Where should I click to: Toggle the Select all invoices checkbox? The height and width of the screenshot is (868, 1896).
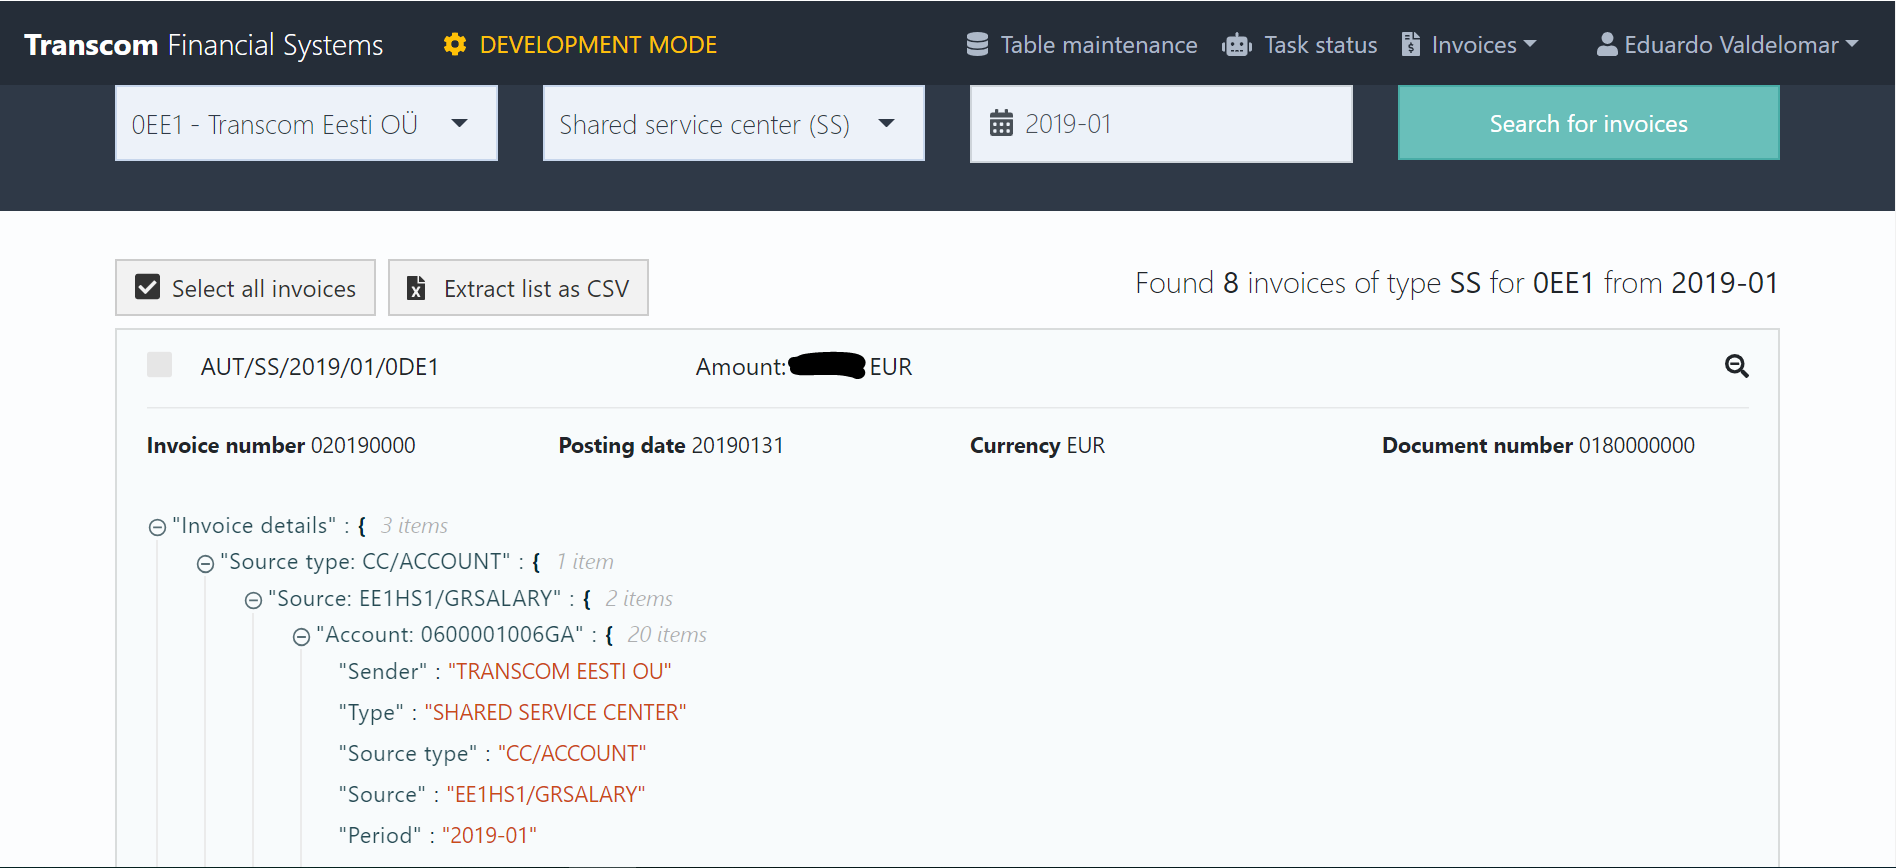148,288
